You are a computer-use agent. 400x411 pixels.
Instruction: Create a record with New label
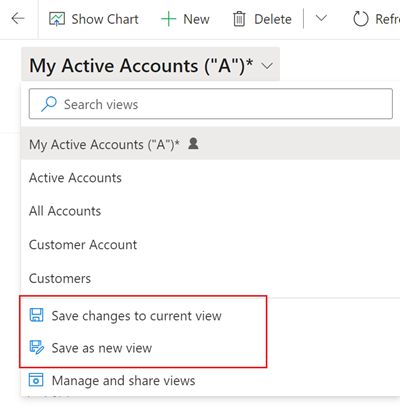coord(196,19)
